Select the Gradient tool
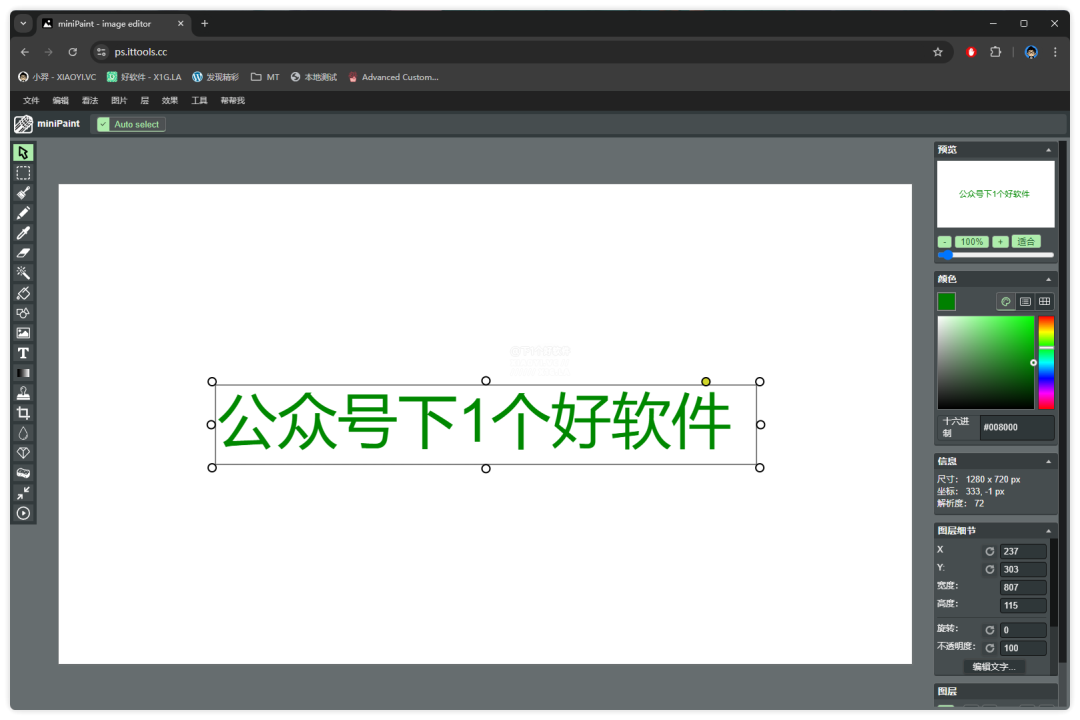Viewport: 1080px width, 720px height. 23,373
